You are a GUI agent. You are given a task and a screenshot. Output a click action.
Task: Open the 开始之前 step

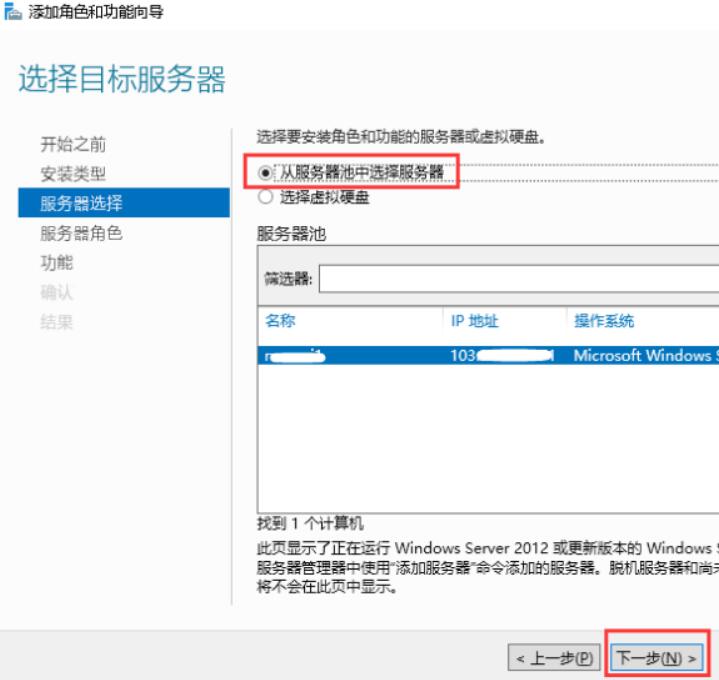point(73,144)
